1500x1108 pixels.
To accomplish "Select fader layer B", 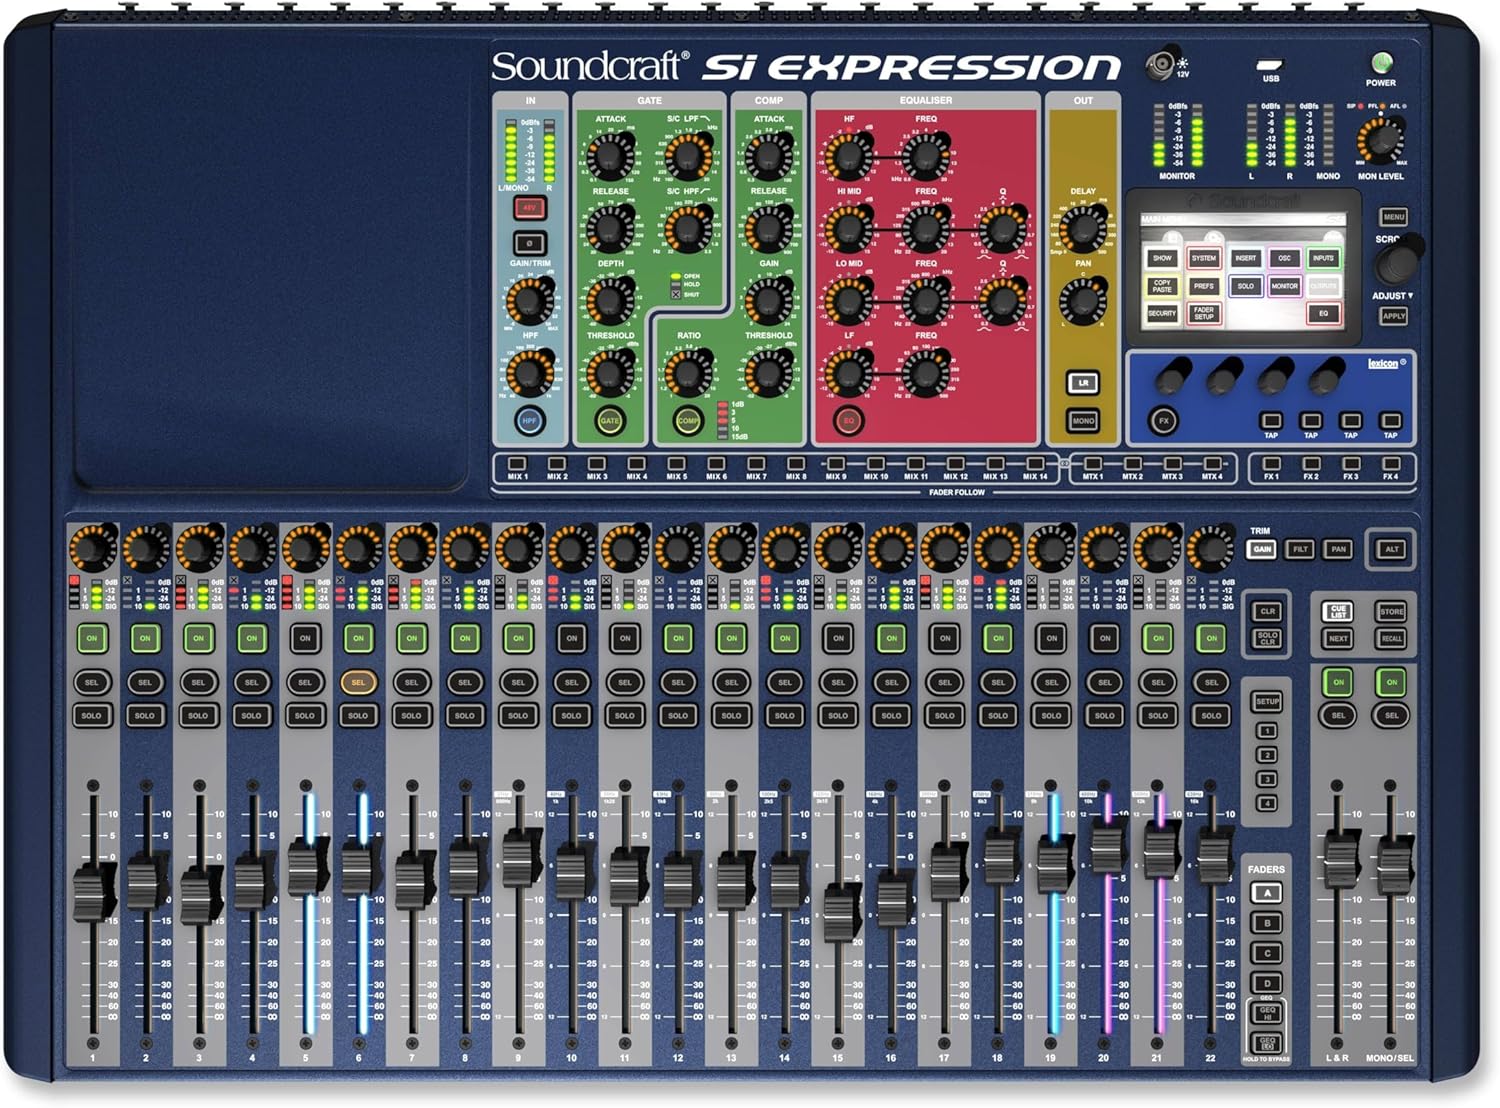I will [1267, 923].
